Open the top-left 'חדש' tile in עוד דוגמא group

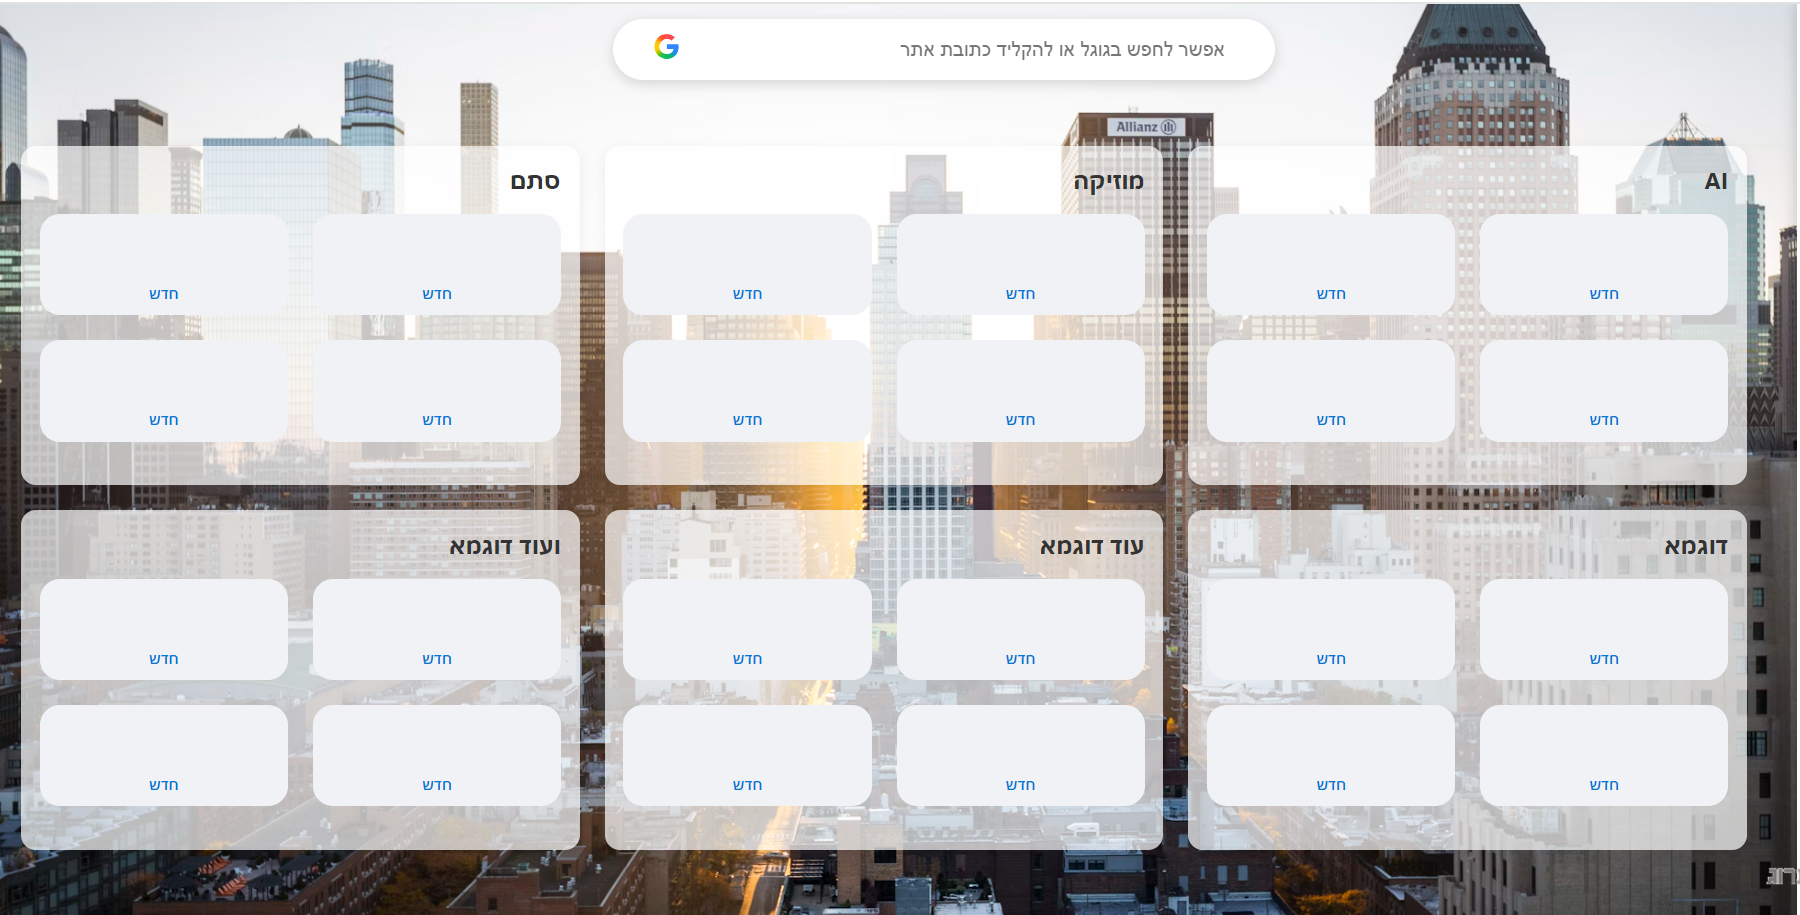pyautogui.click(x=747, y=630)
